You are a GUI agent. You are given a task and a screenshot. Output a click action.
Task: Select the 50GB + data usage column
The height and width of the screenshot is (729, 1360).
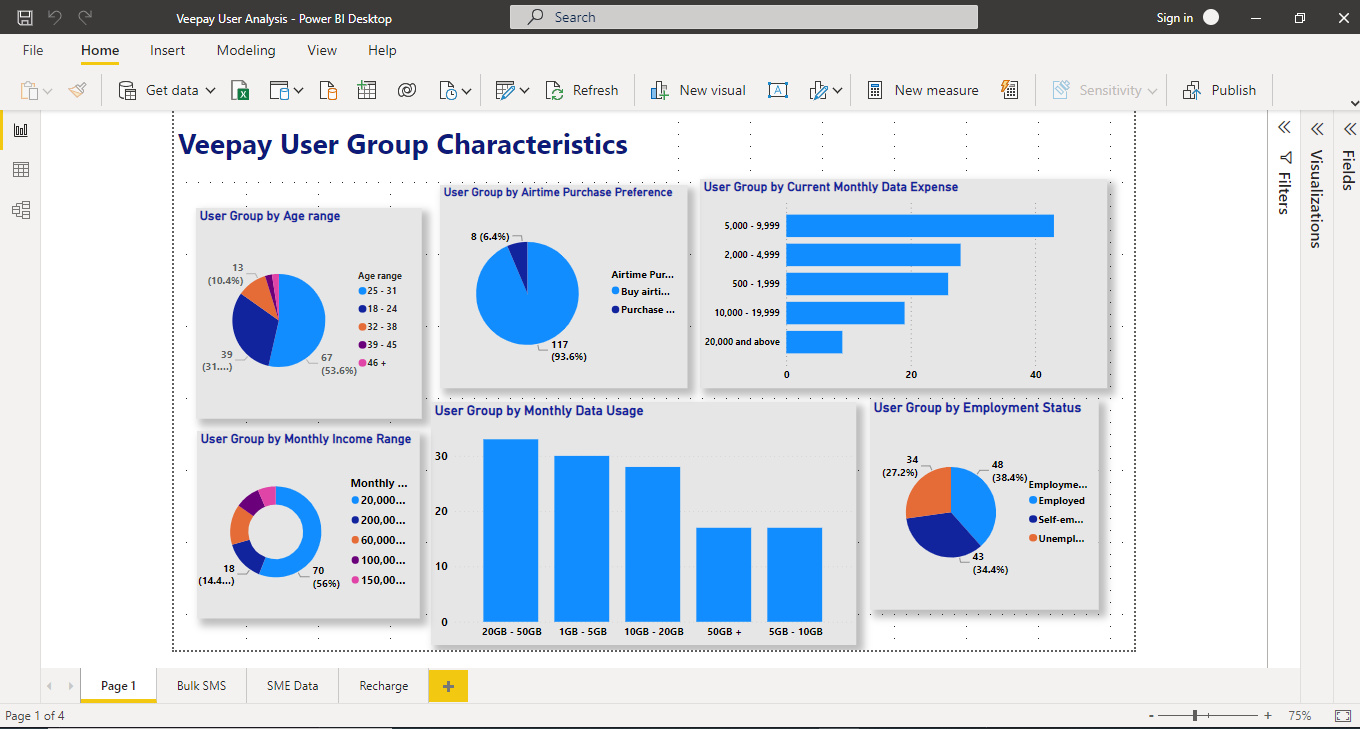[x=724, y=574]
